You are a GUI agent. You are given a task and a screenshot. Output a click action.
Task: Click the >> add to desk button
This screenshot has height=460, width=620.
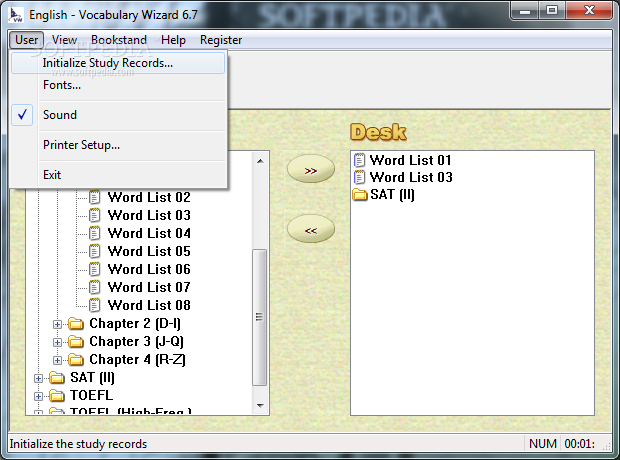pyautogui.click(x=311, y=169)
